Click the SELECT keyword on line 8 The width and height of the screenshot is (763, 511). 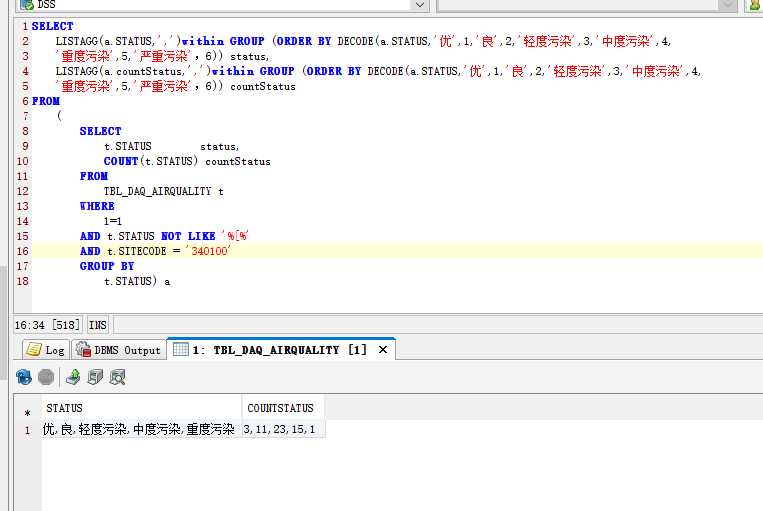point(100,131)
